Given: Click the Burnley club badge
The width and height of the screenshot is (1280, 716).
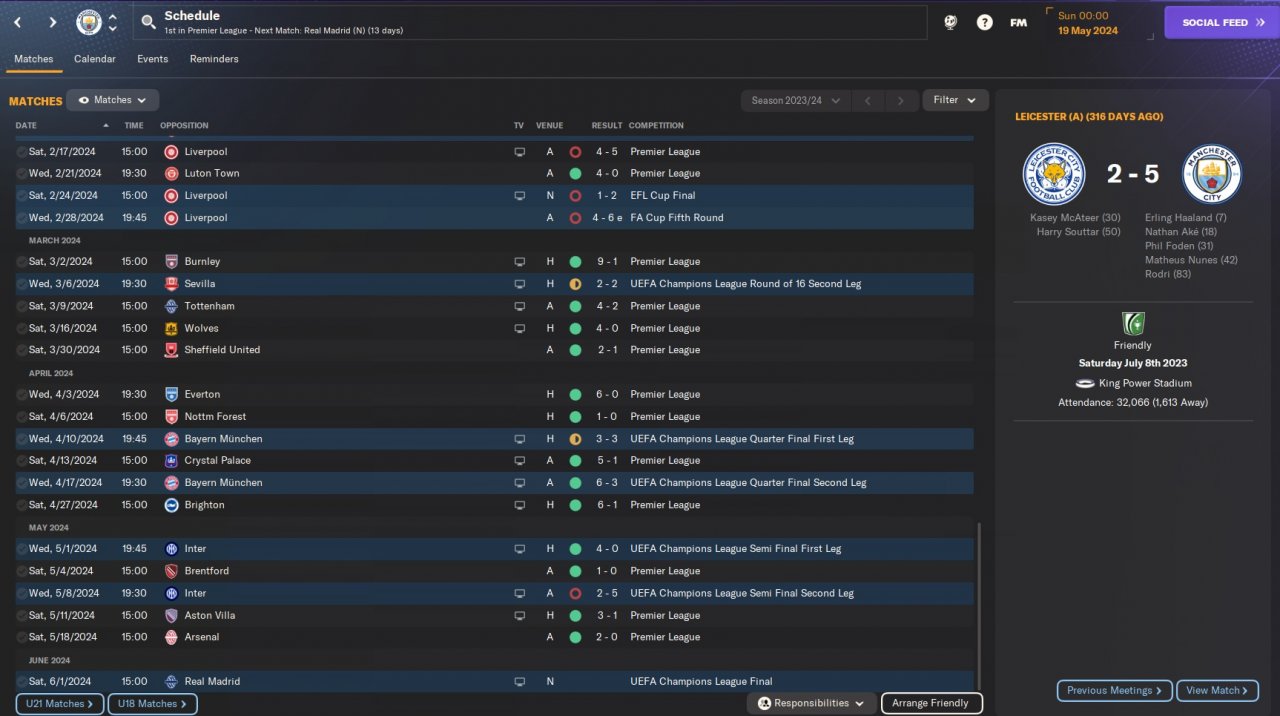Looking at the screenshot, I should [171, 262].
